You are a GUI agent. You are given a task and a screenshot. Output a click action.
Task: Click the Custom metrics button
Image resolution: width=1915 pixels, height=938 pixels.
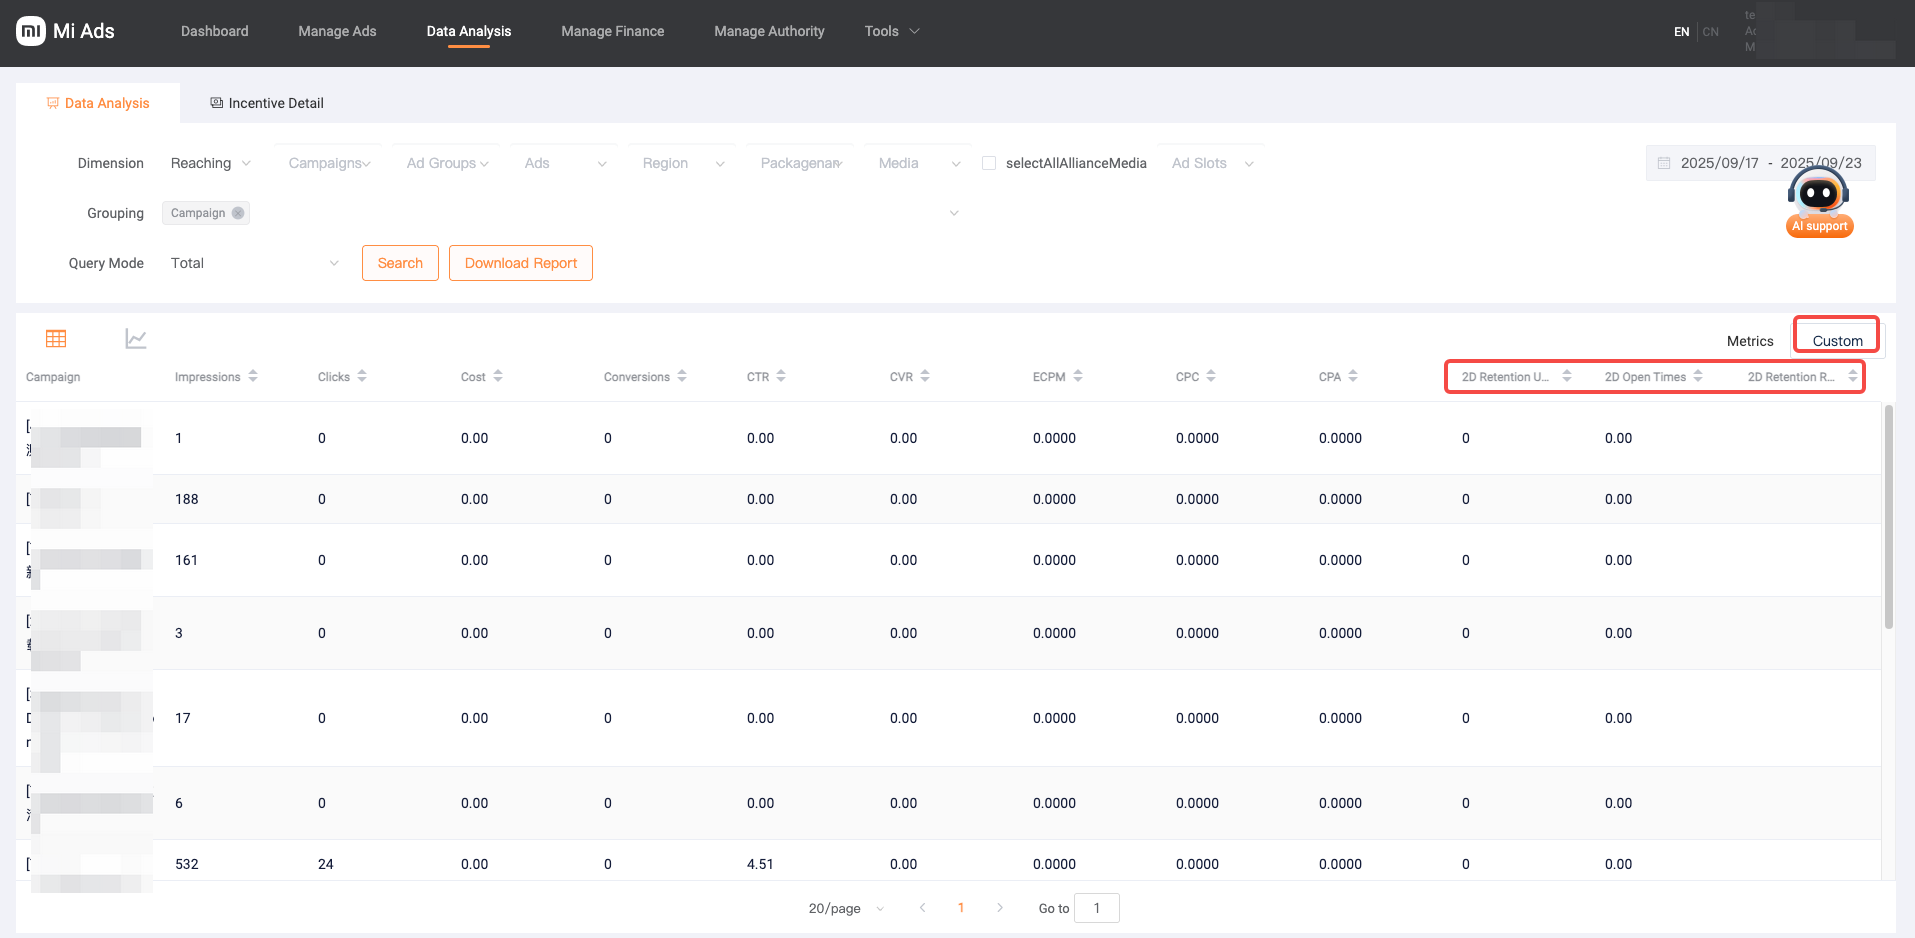(1837, 340)
